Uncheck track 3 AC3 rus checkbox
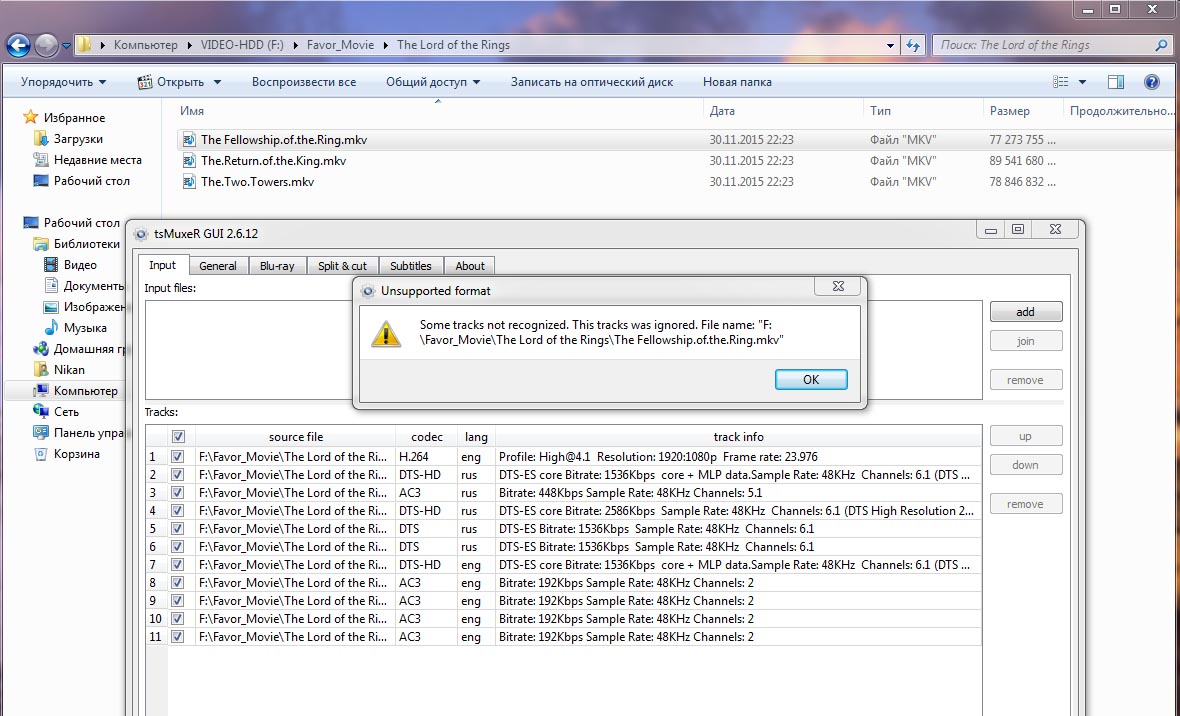The height and width of the screenshot is (716, 1180). click(178, 492)
